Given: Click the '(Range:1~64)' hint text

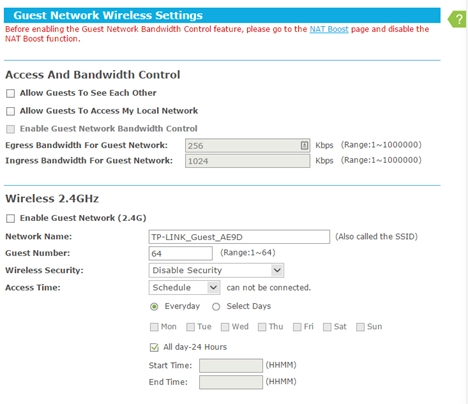Looking at the screenshot, I should click(248, 253).
